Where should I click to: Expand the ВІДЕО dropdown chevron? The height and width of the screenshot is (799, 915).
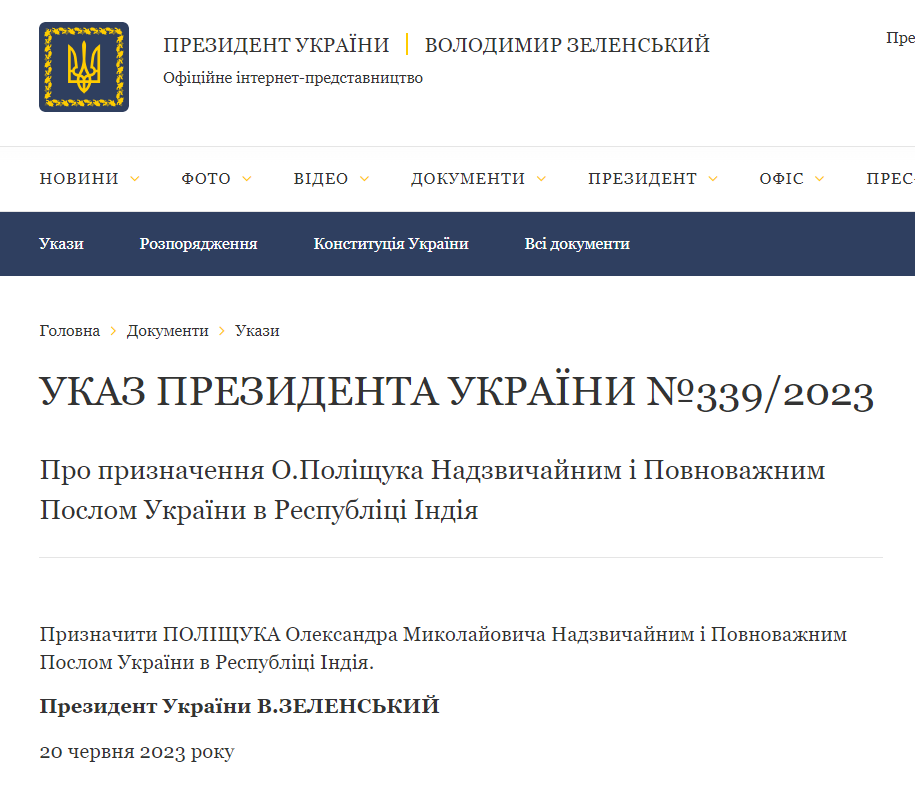point(364,179)
